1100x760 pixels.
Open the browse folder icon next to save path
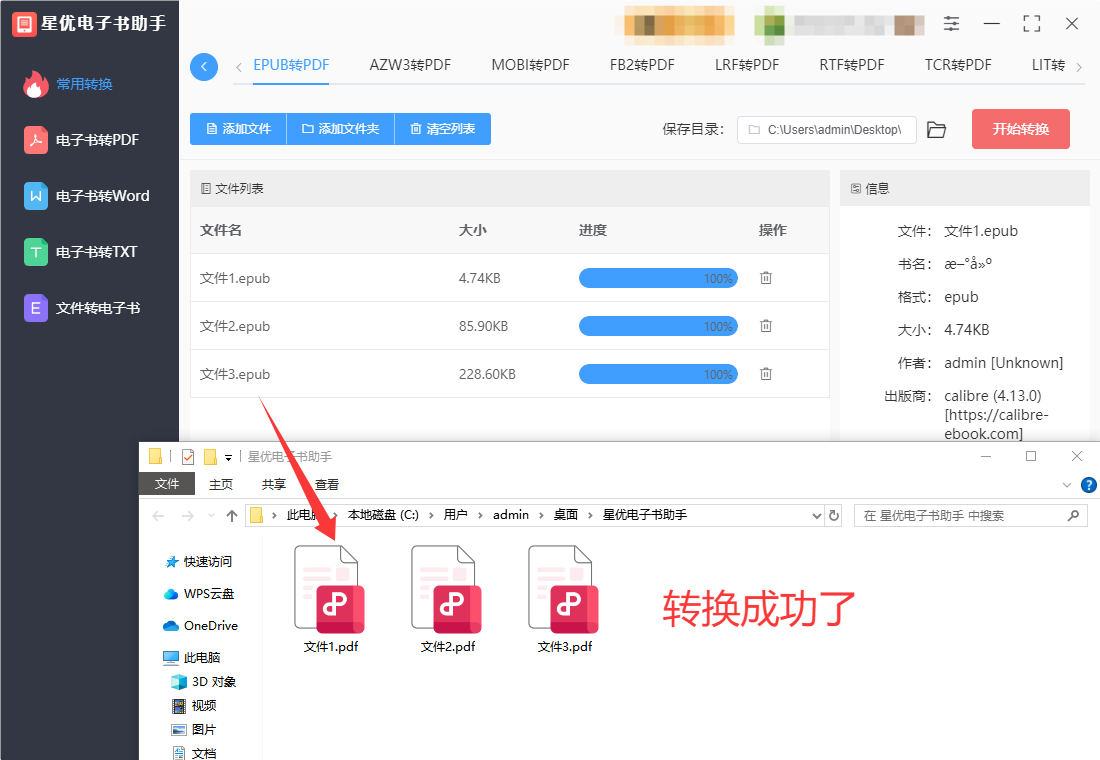click(936, 130)
